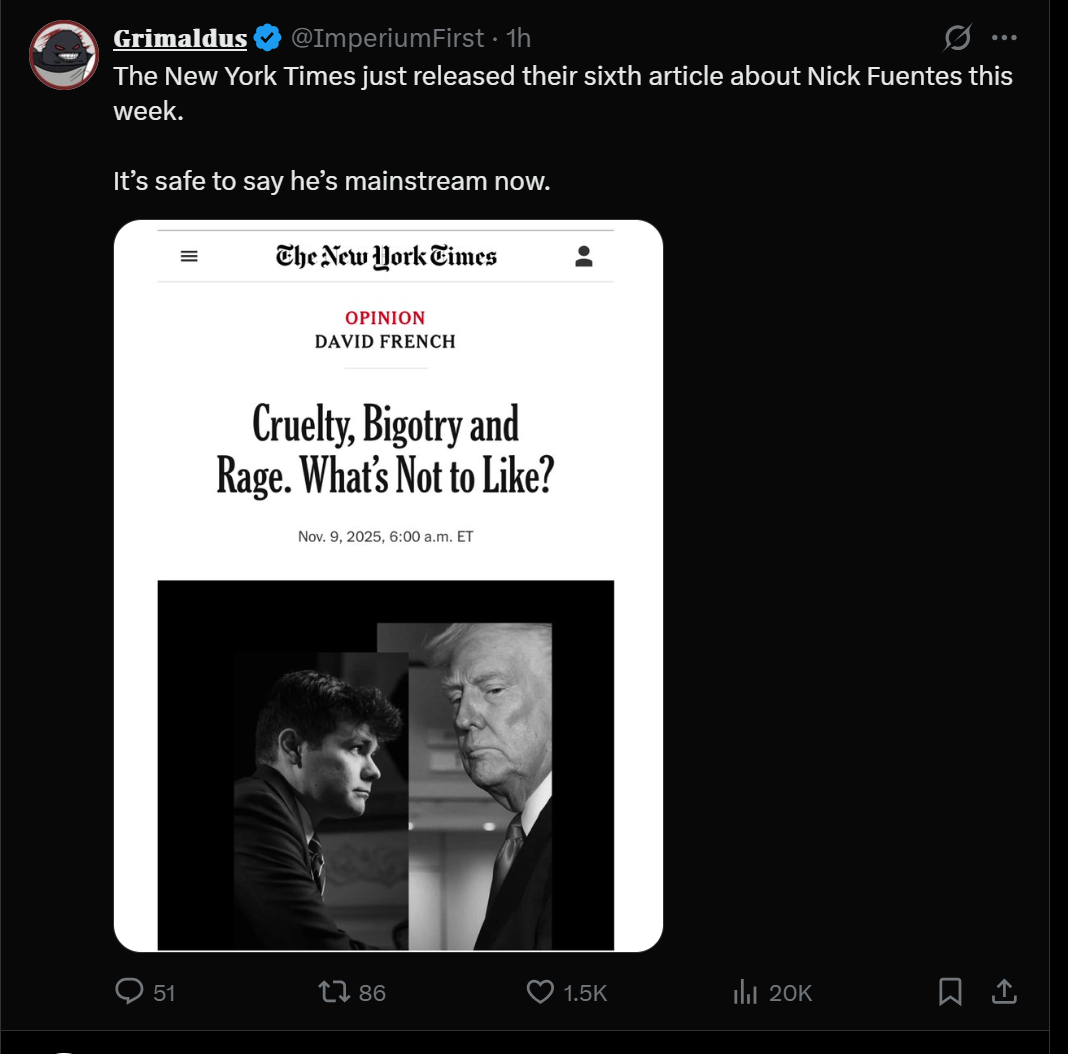Click the red OPINION label
The height and width of the screenshot is (1054, 1068).
point(385,318)
